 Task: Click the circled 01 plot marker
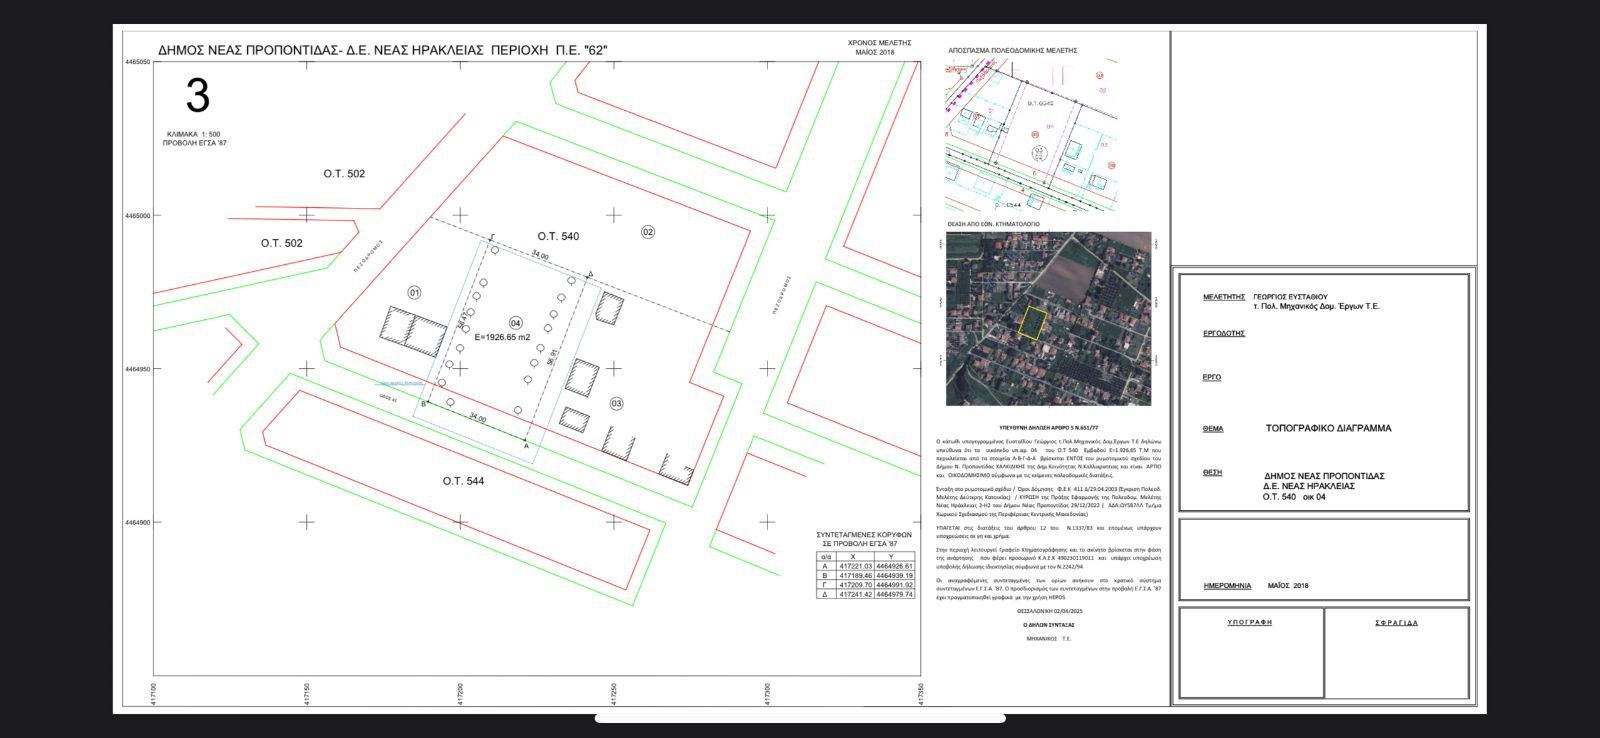(414, 293)
